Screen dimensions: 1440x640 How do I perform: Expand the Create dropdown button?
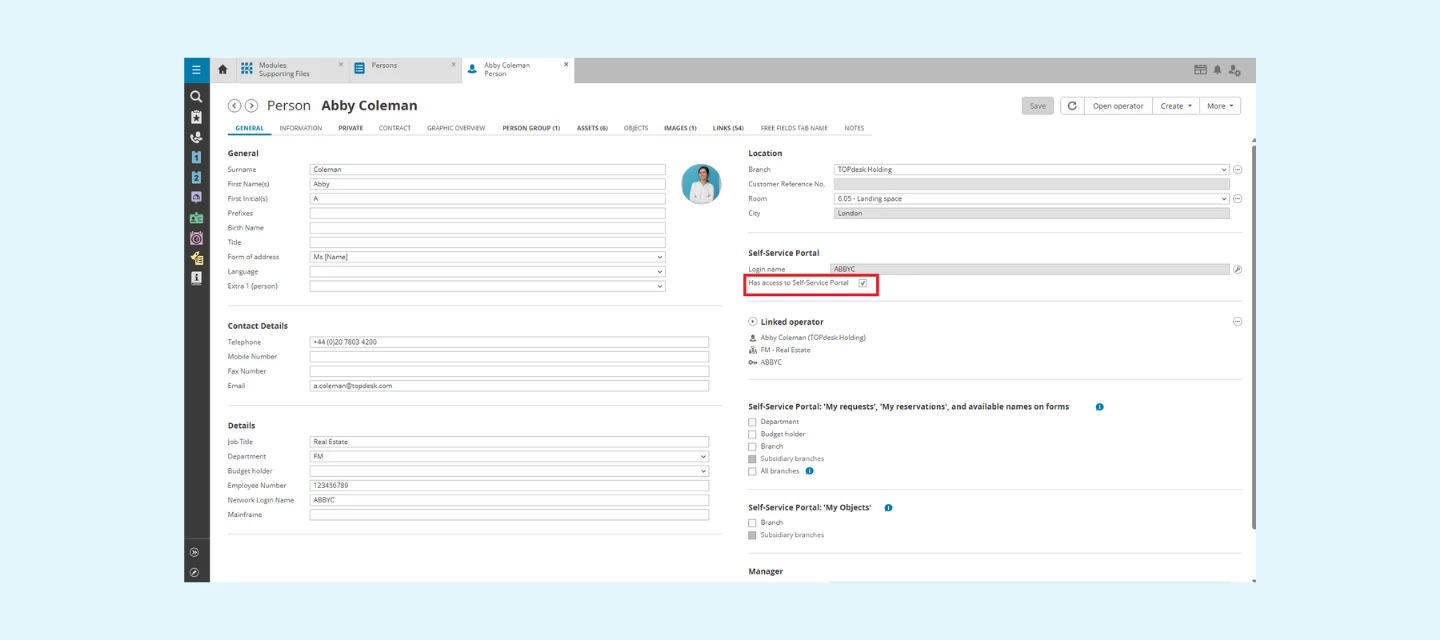coord(1176,106)
